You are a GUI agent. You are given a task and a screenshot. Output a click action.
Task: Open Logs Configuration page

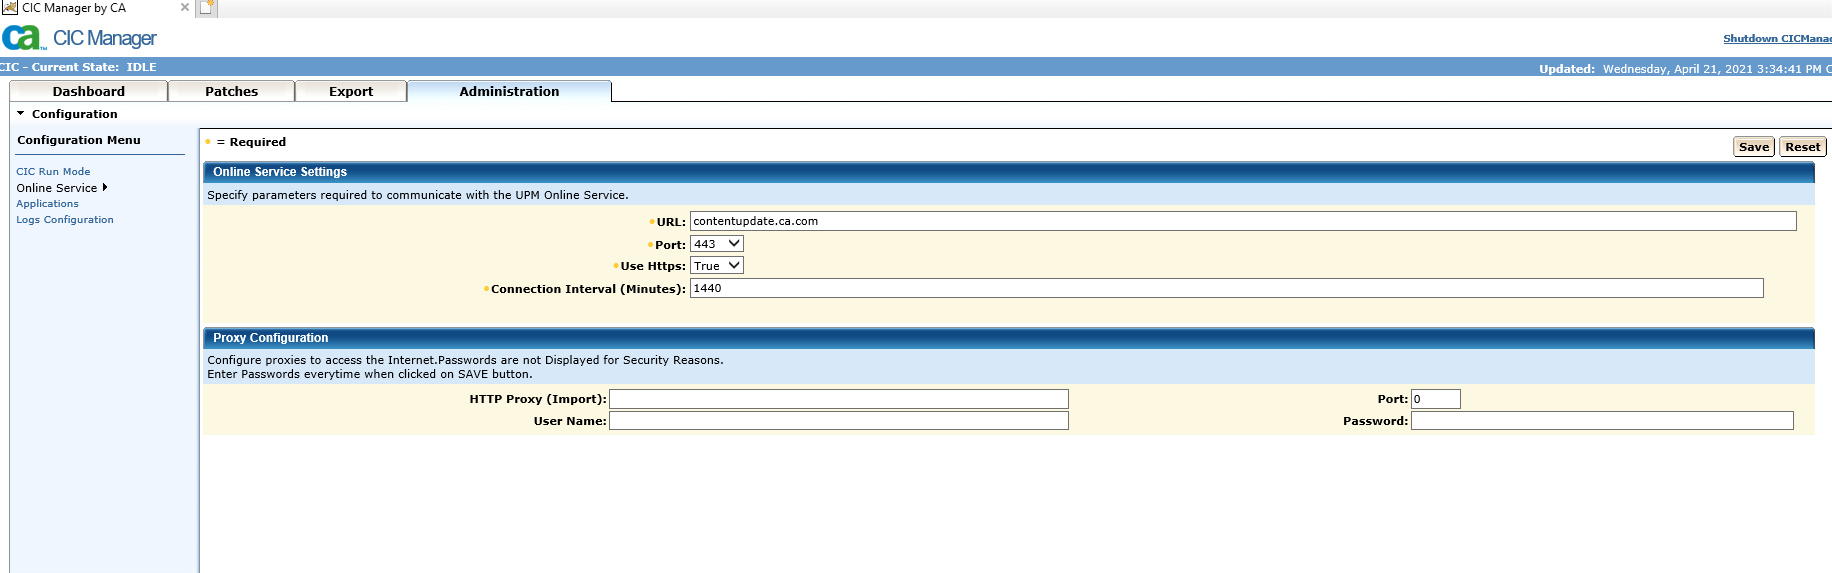[65, 220]
